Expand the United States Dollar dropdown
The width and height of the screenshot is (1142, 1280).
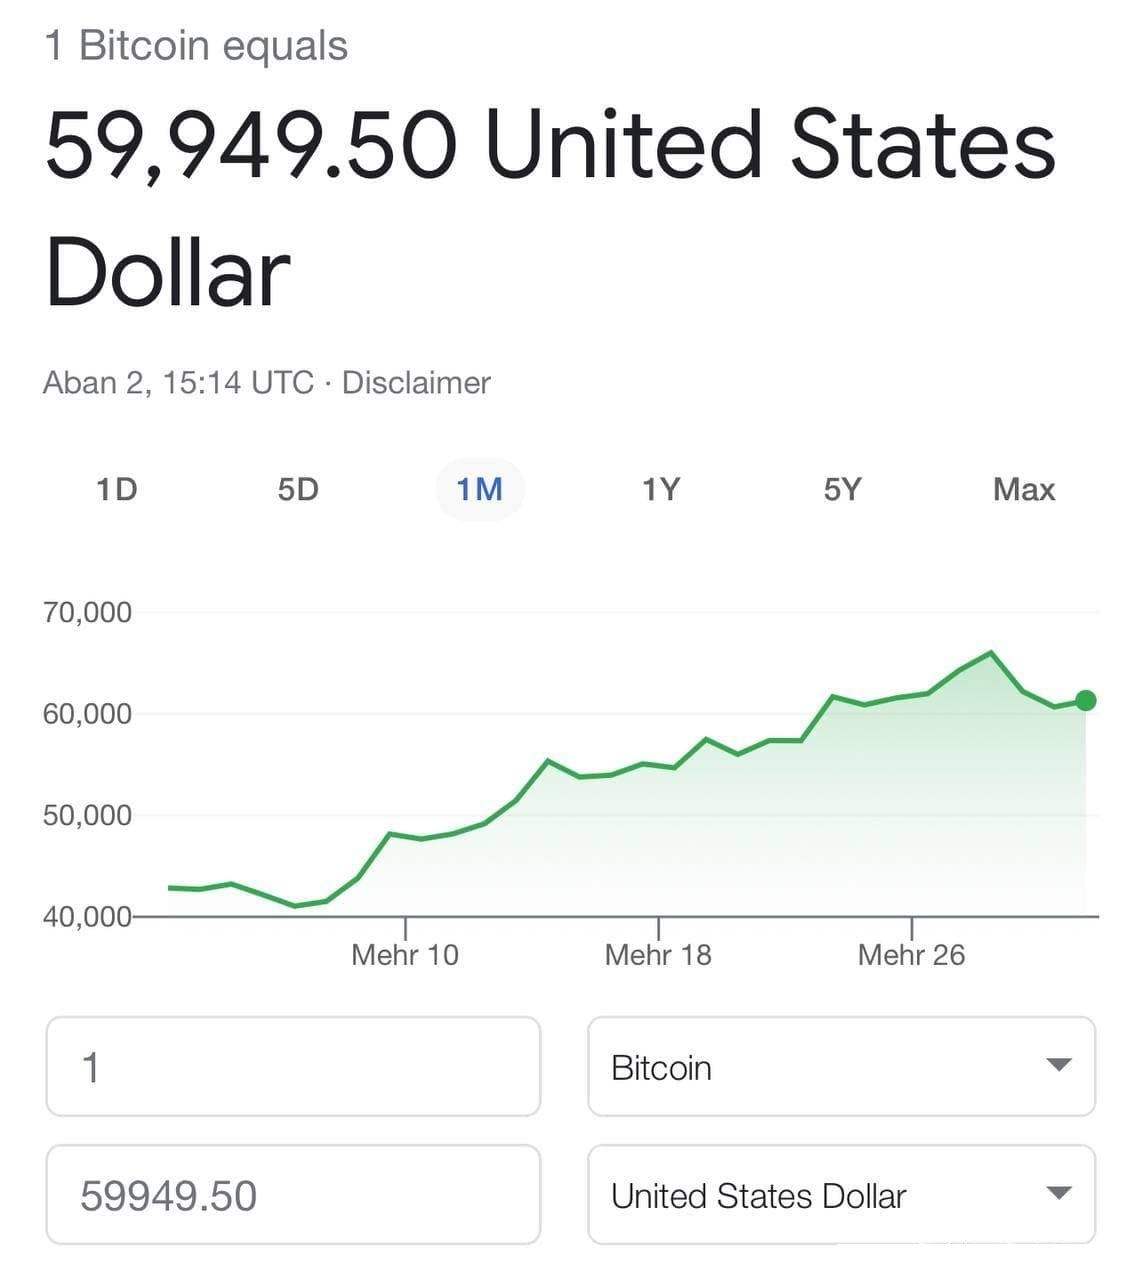[841, 1195]
